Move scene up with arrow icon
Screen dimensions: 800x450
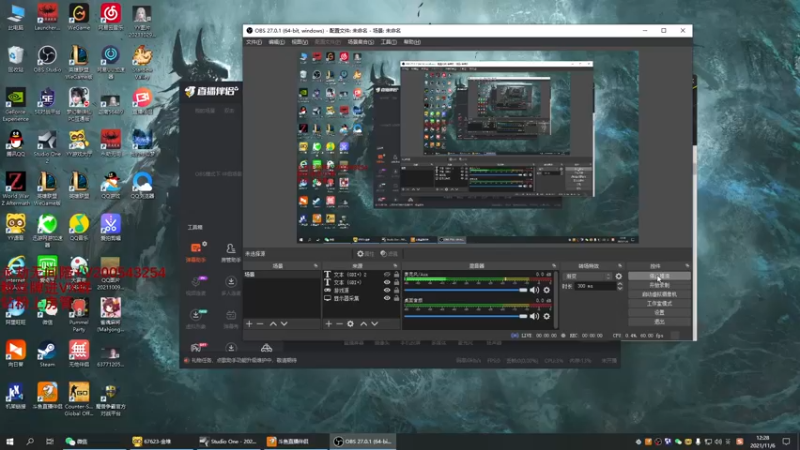point(273,324)
